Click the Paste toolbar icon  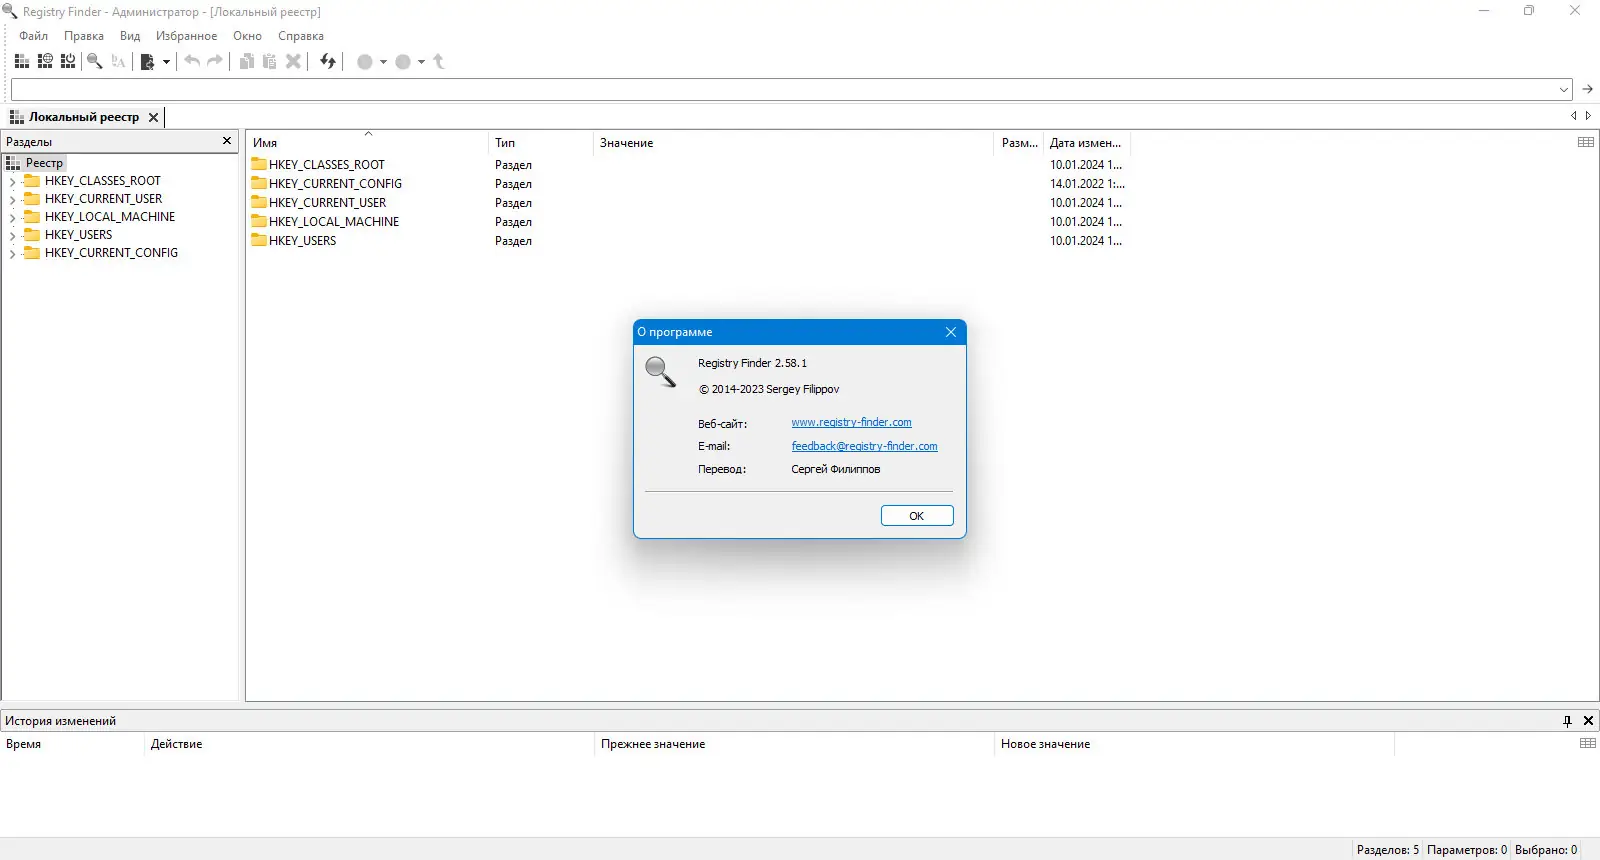(270, 61)
